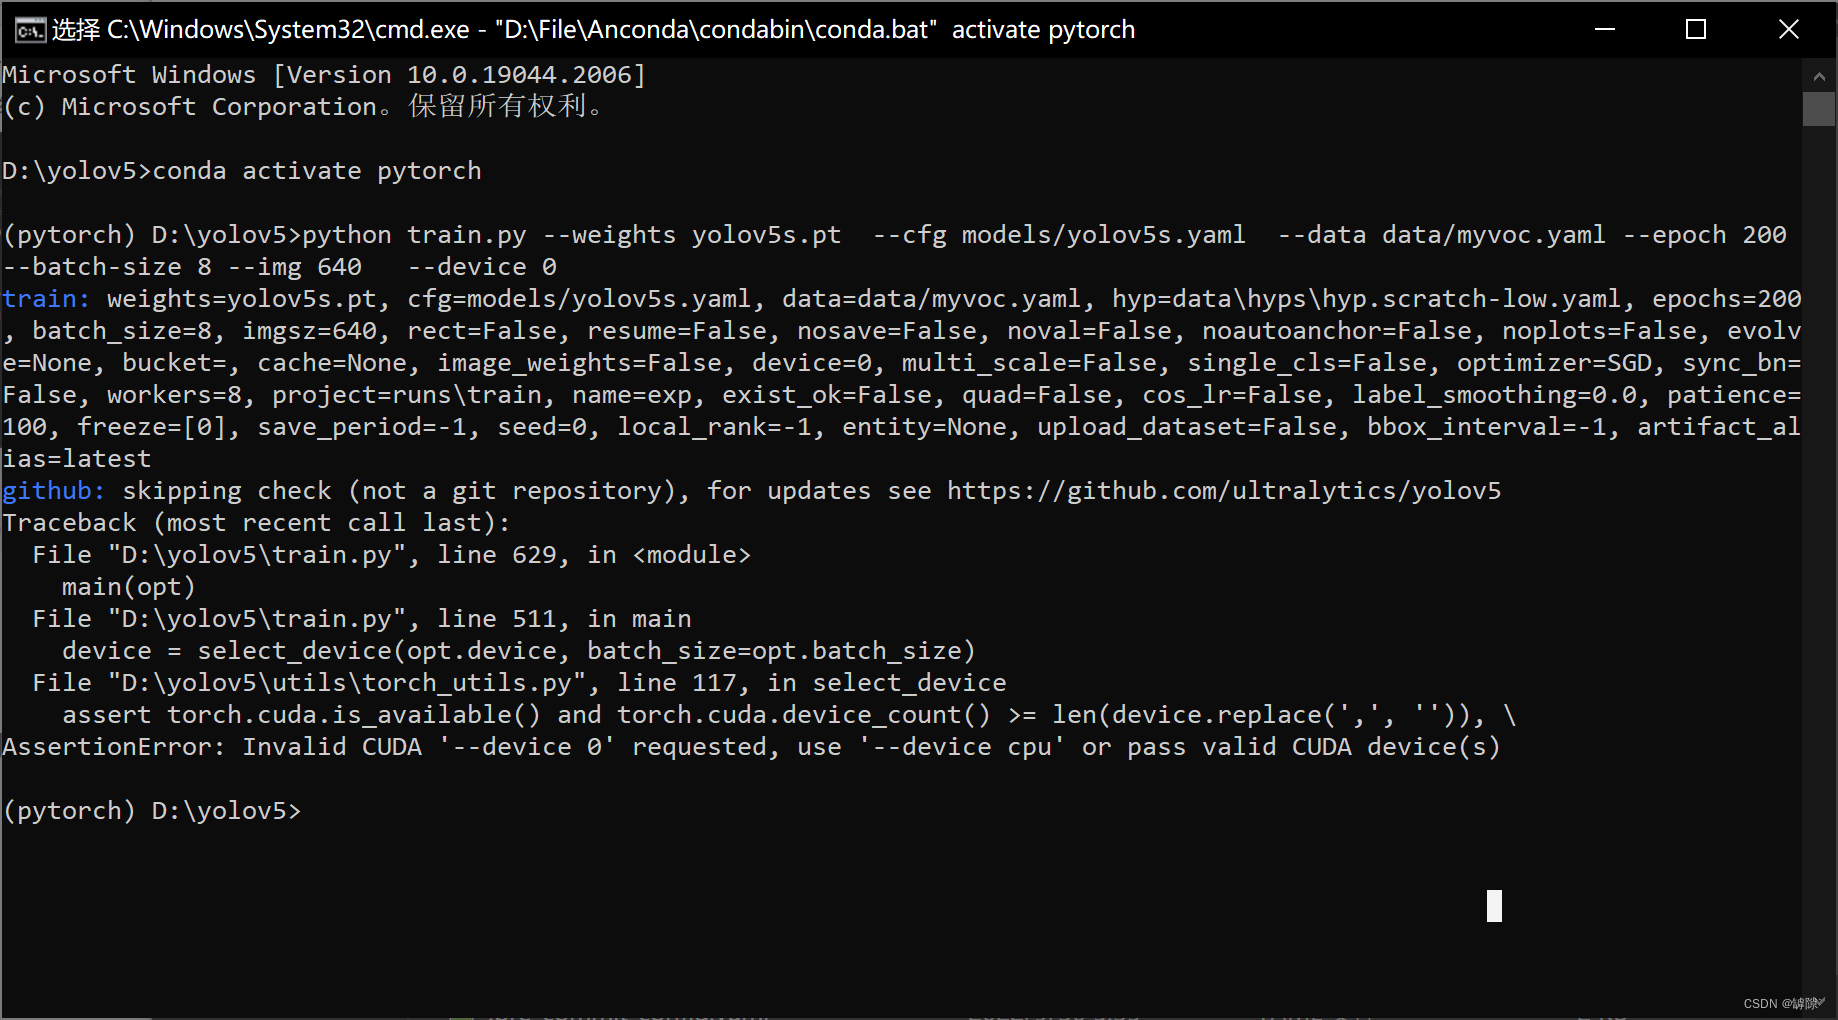The height and width of the screenshot is (1020, 1838).
Task: Click the 'conda activate pytorch' command line
Action: click(317, 171)
